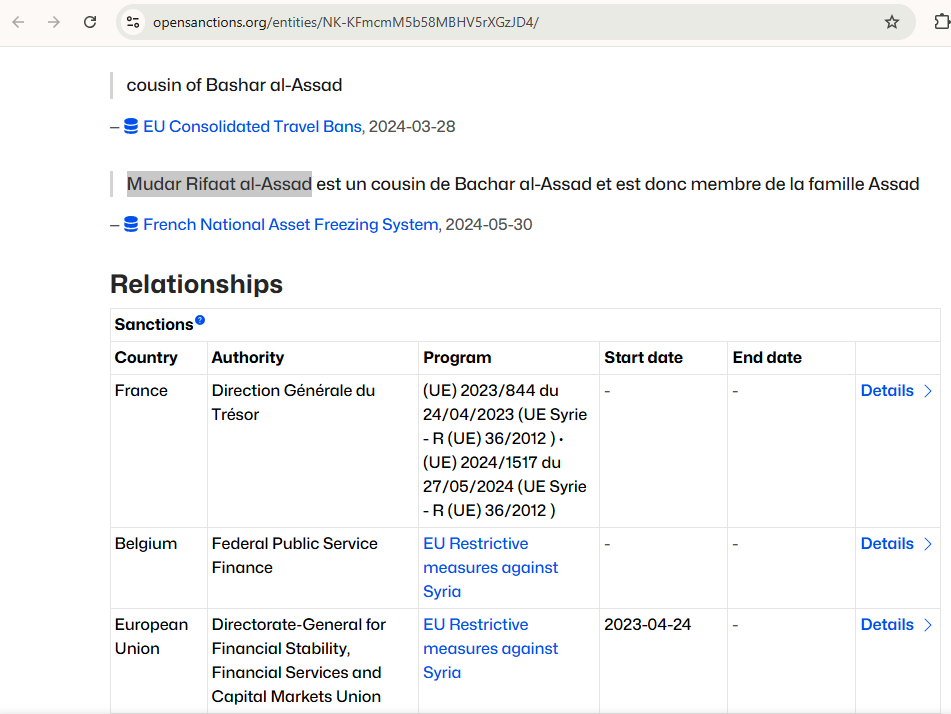Open European Union's EU Restrictive measures against Syria link
Viewport: 951px width, 714px height.
click(490, 648)
